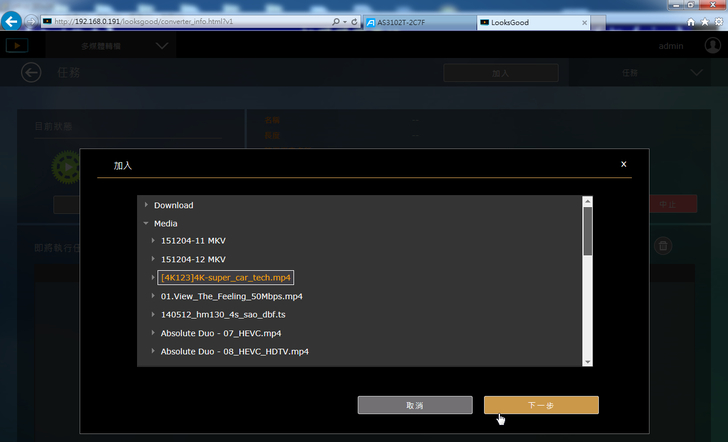728x442 pixels.
Task: Close the LooksGood browser tab
Action: click(584, 22)
